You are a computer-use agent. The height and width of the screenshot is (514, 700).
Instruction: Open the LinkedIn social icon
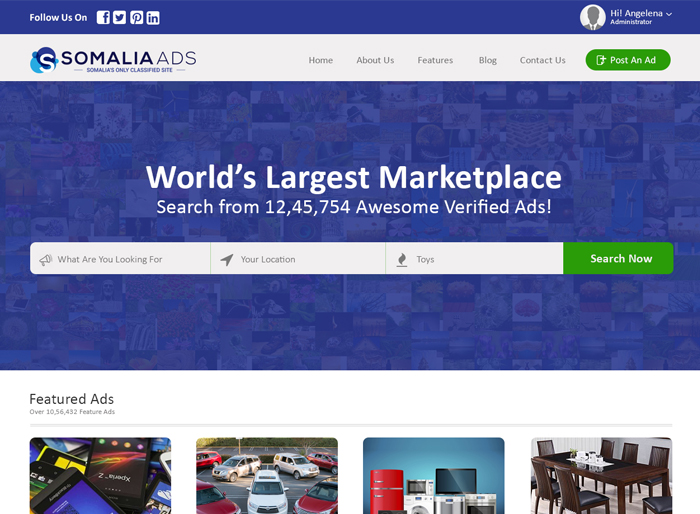153,17
